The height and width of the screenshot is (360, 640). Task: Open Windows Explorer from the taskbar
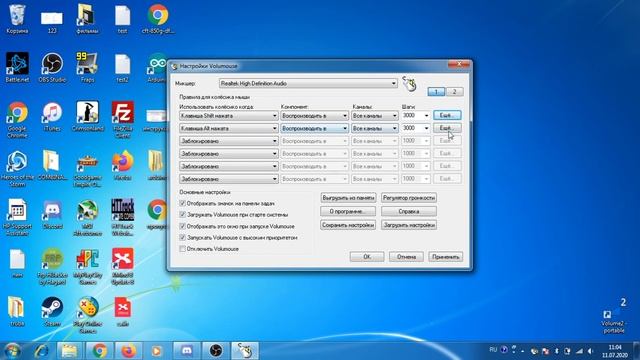pos(70,351)
